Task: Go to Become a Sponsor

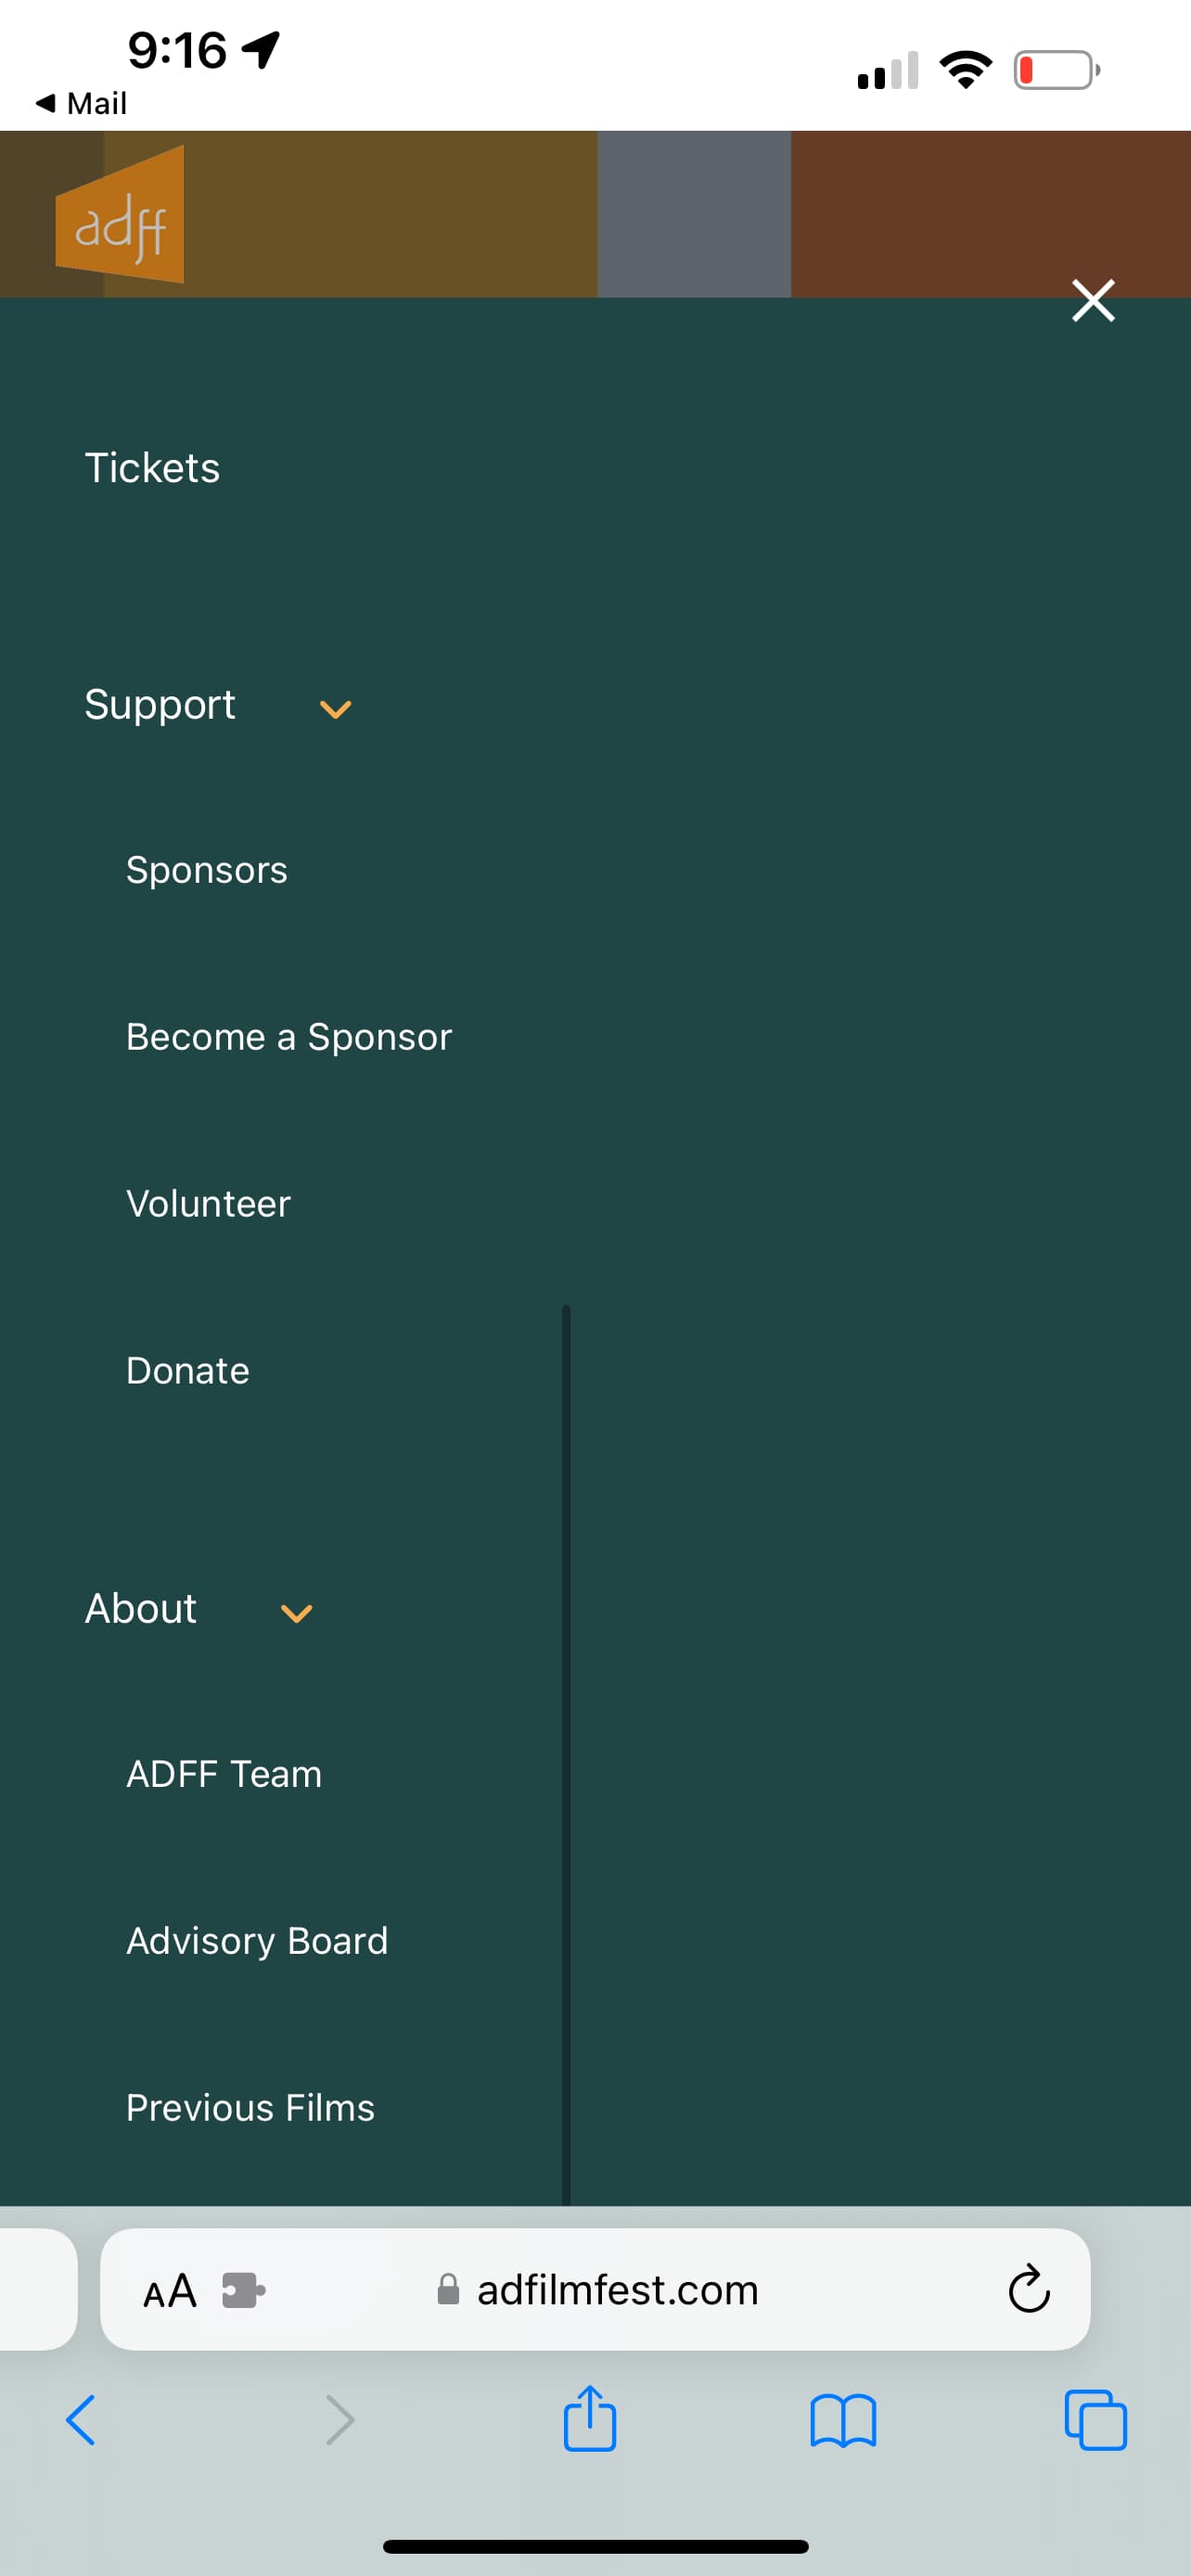Action: [x=289, y=1037]
